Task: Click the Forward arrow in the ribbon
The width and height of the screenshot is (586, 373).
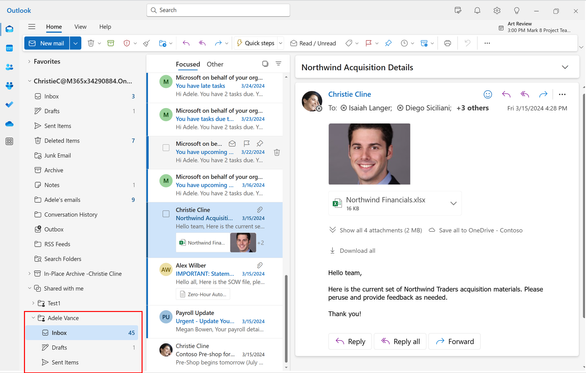Action: click(x=218, y=43)
